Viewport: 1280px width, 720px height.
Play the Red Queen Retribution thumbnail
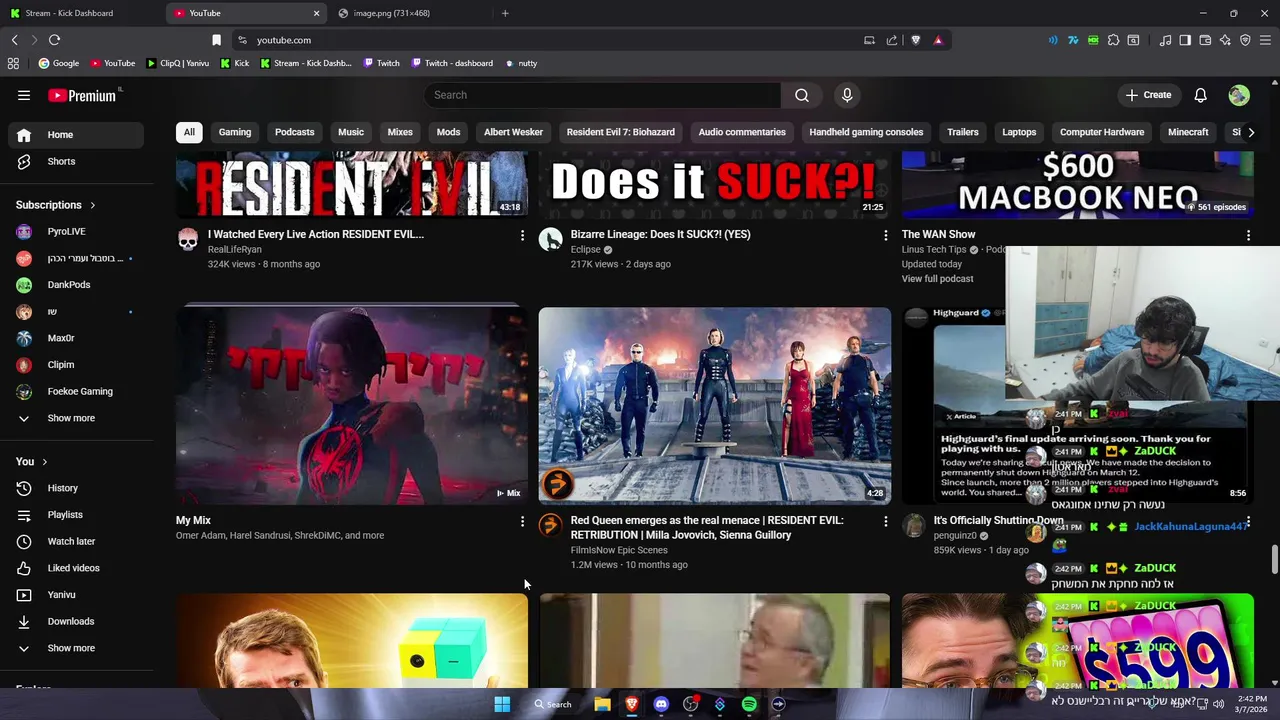pyautogui.click(x=715, y=405)
